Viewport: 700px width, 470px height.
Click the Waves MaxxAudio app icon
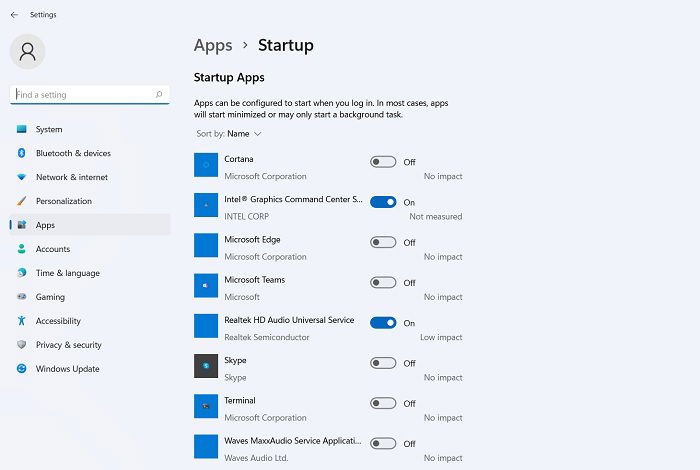206,446
